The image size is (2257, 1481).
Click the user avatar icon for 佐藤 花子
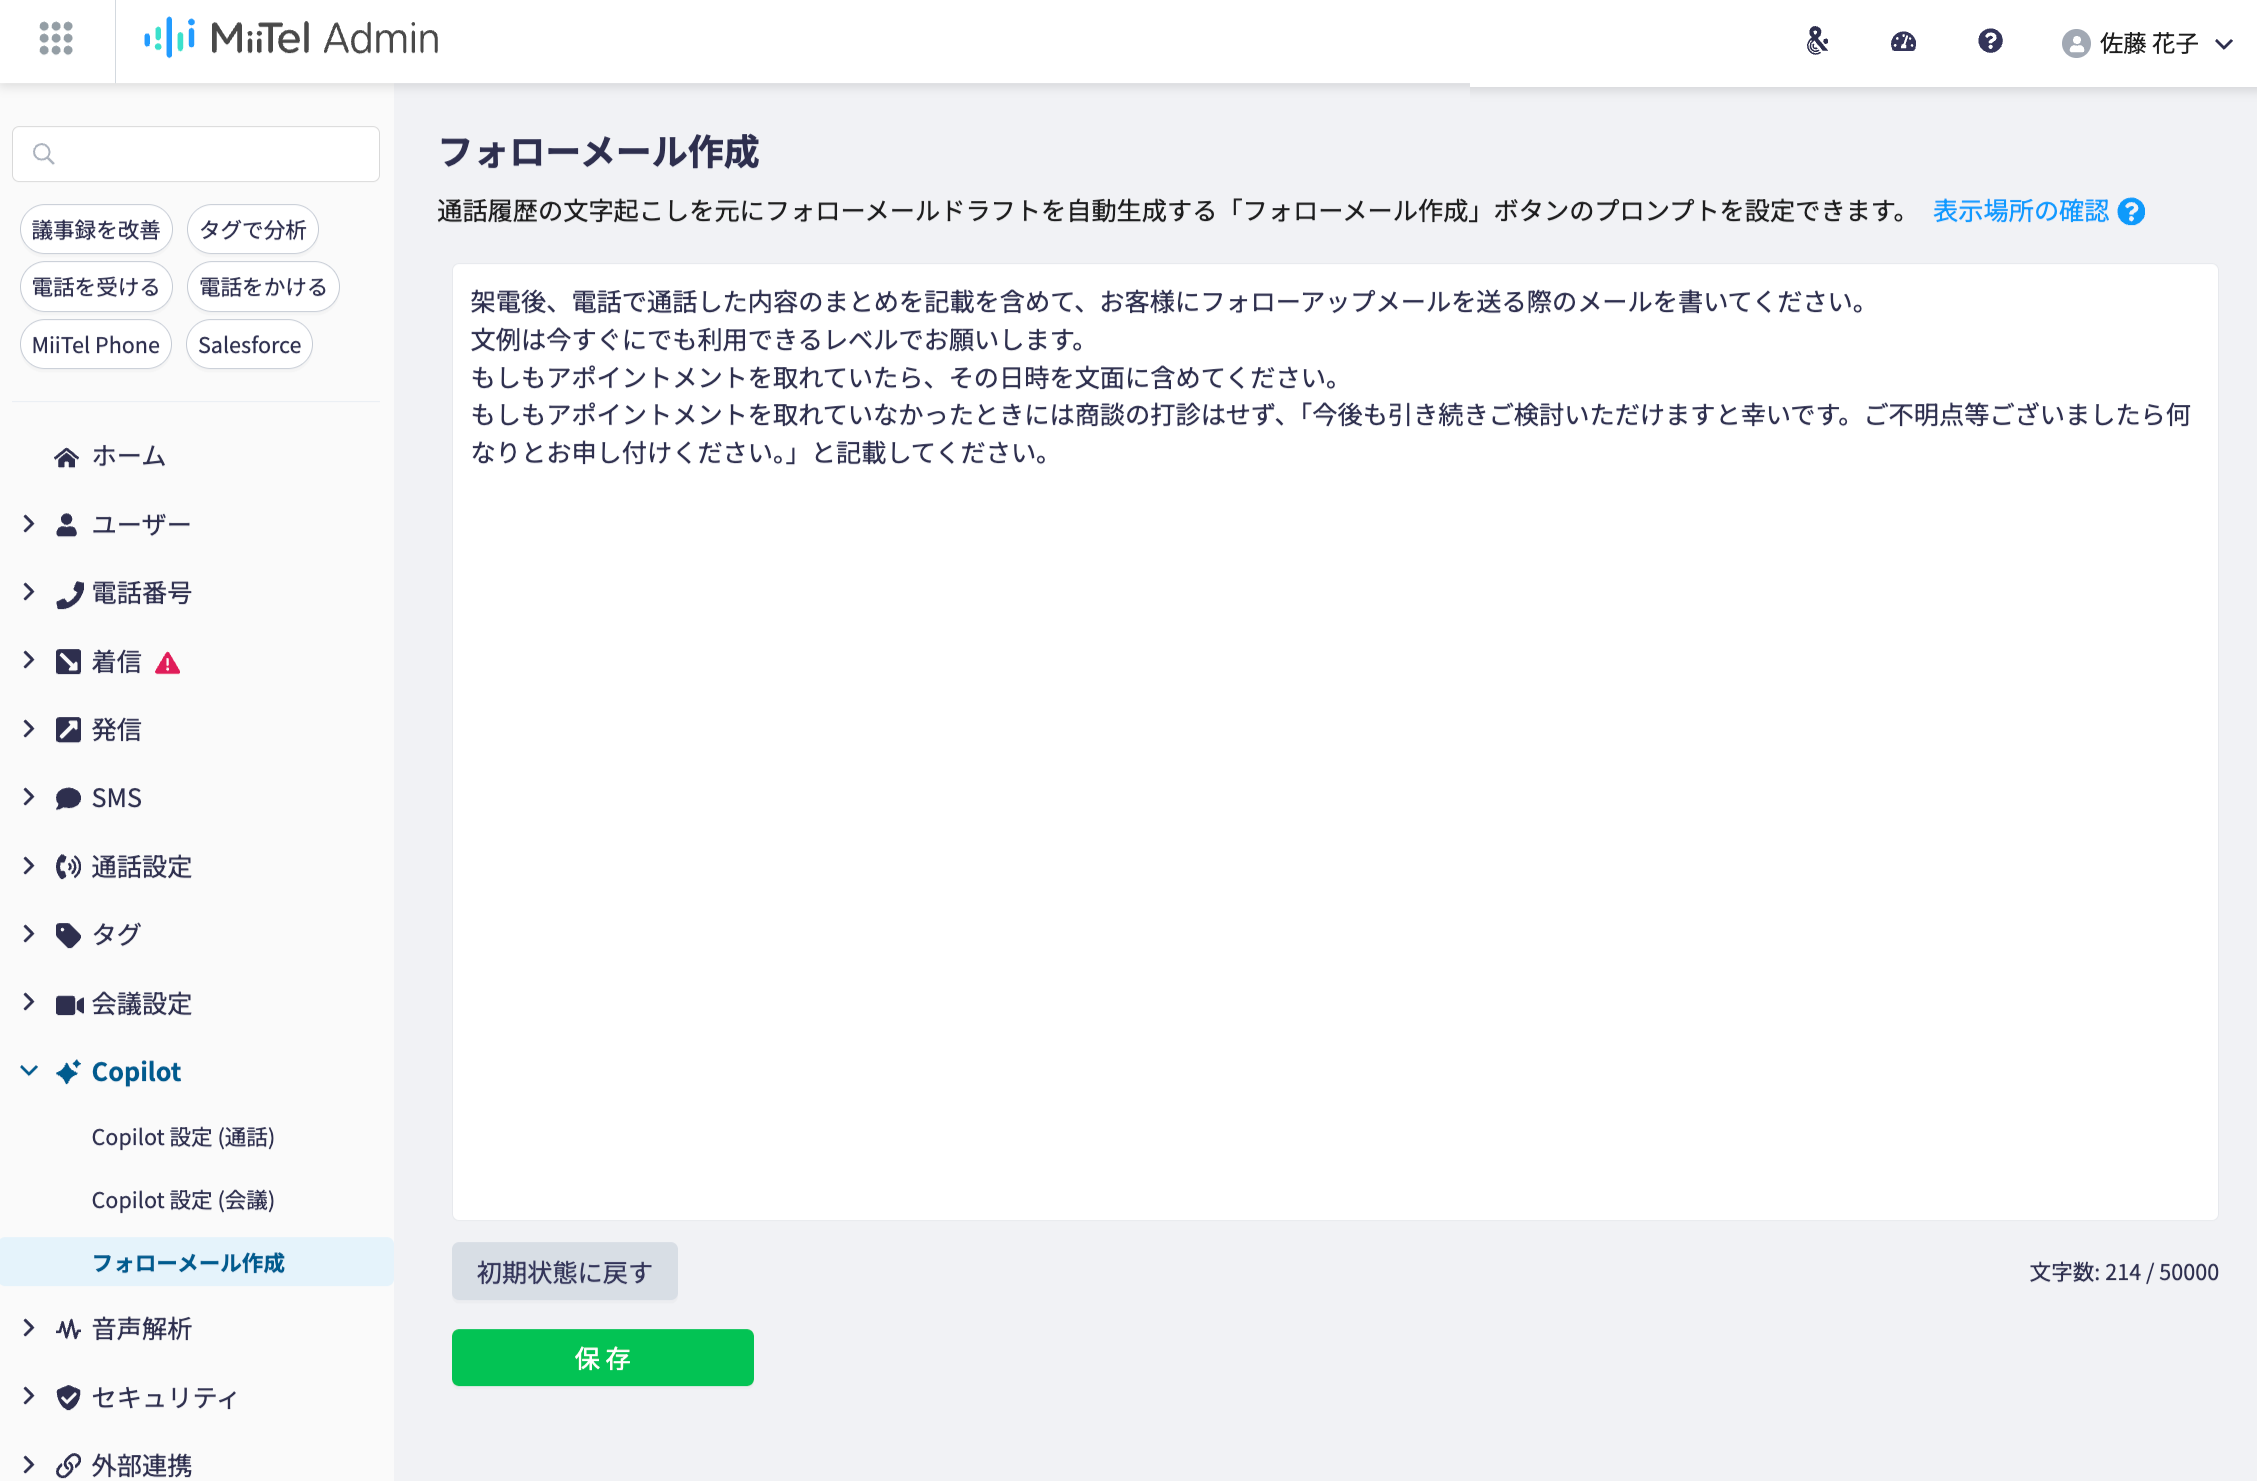(x=2076, y=43)
